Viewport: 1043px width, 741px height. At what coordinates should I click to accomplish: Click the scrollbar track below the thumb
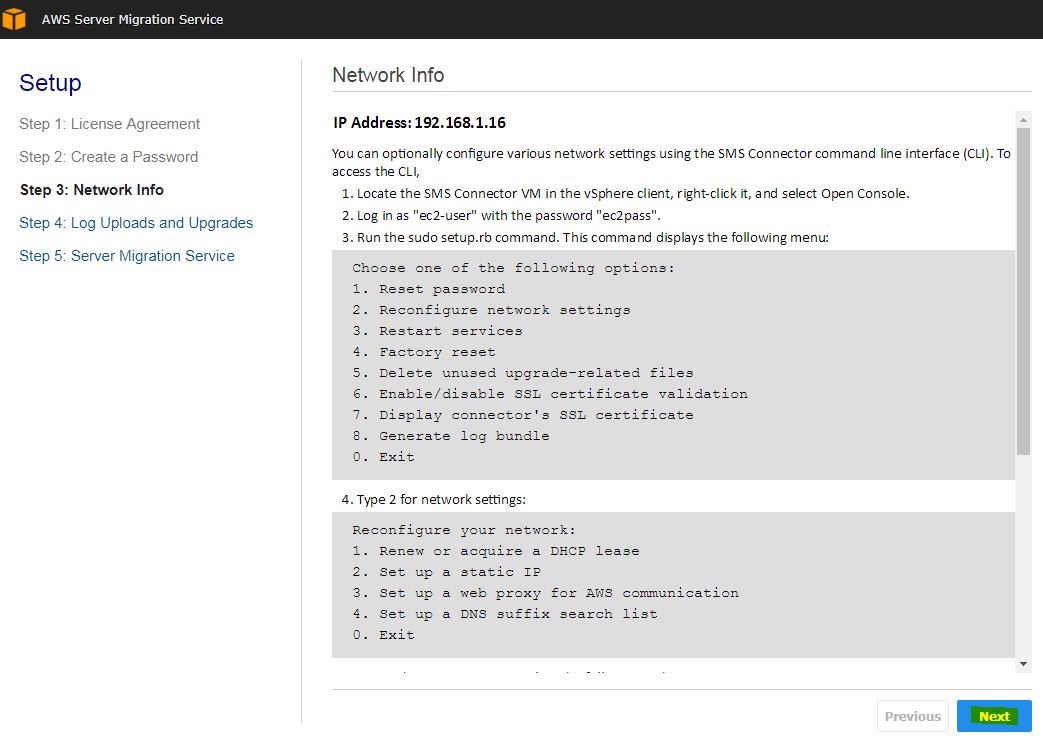pyautogui.click(x=1023, y=560)
